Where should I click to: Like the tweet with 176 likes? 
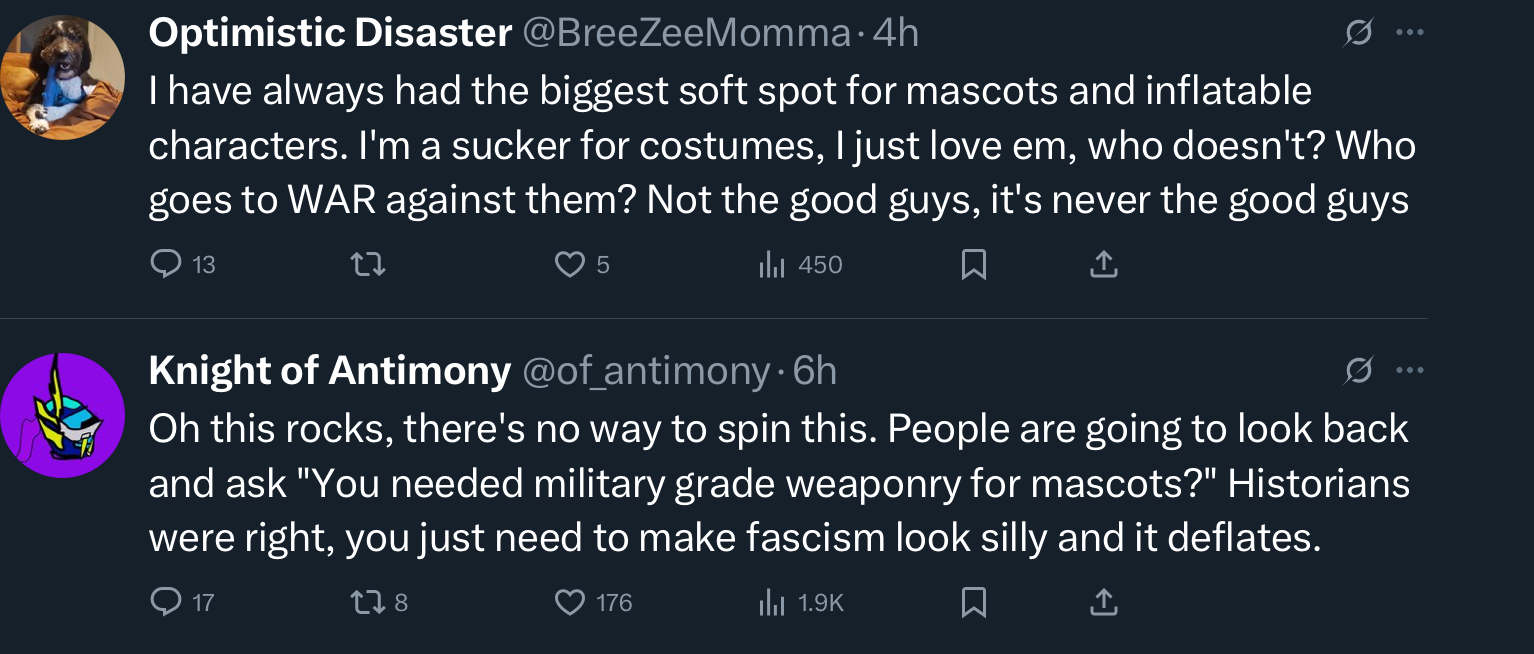570,602
